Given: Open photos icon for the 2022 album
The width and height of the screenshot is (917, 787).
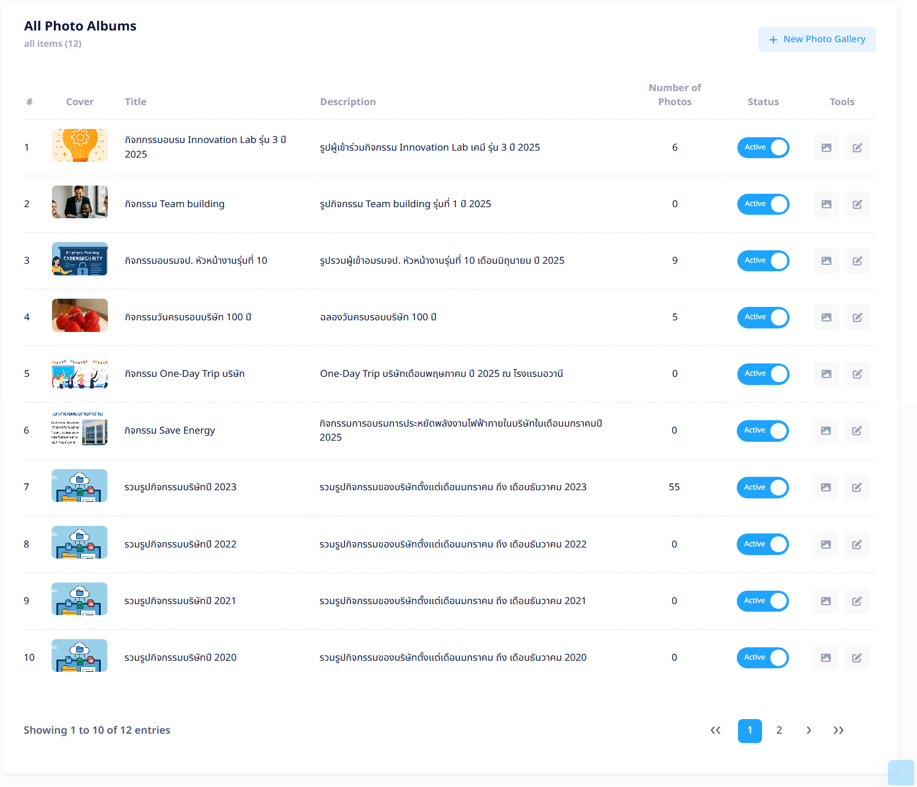Looking at the screenshot, I should (x=826, y=545).
